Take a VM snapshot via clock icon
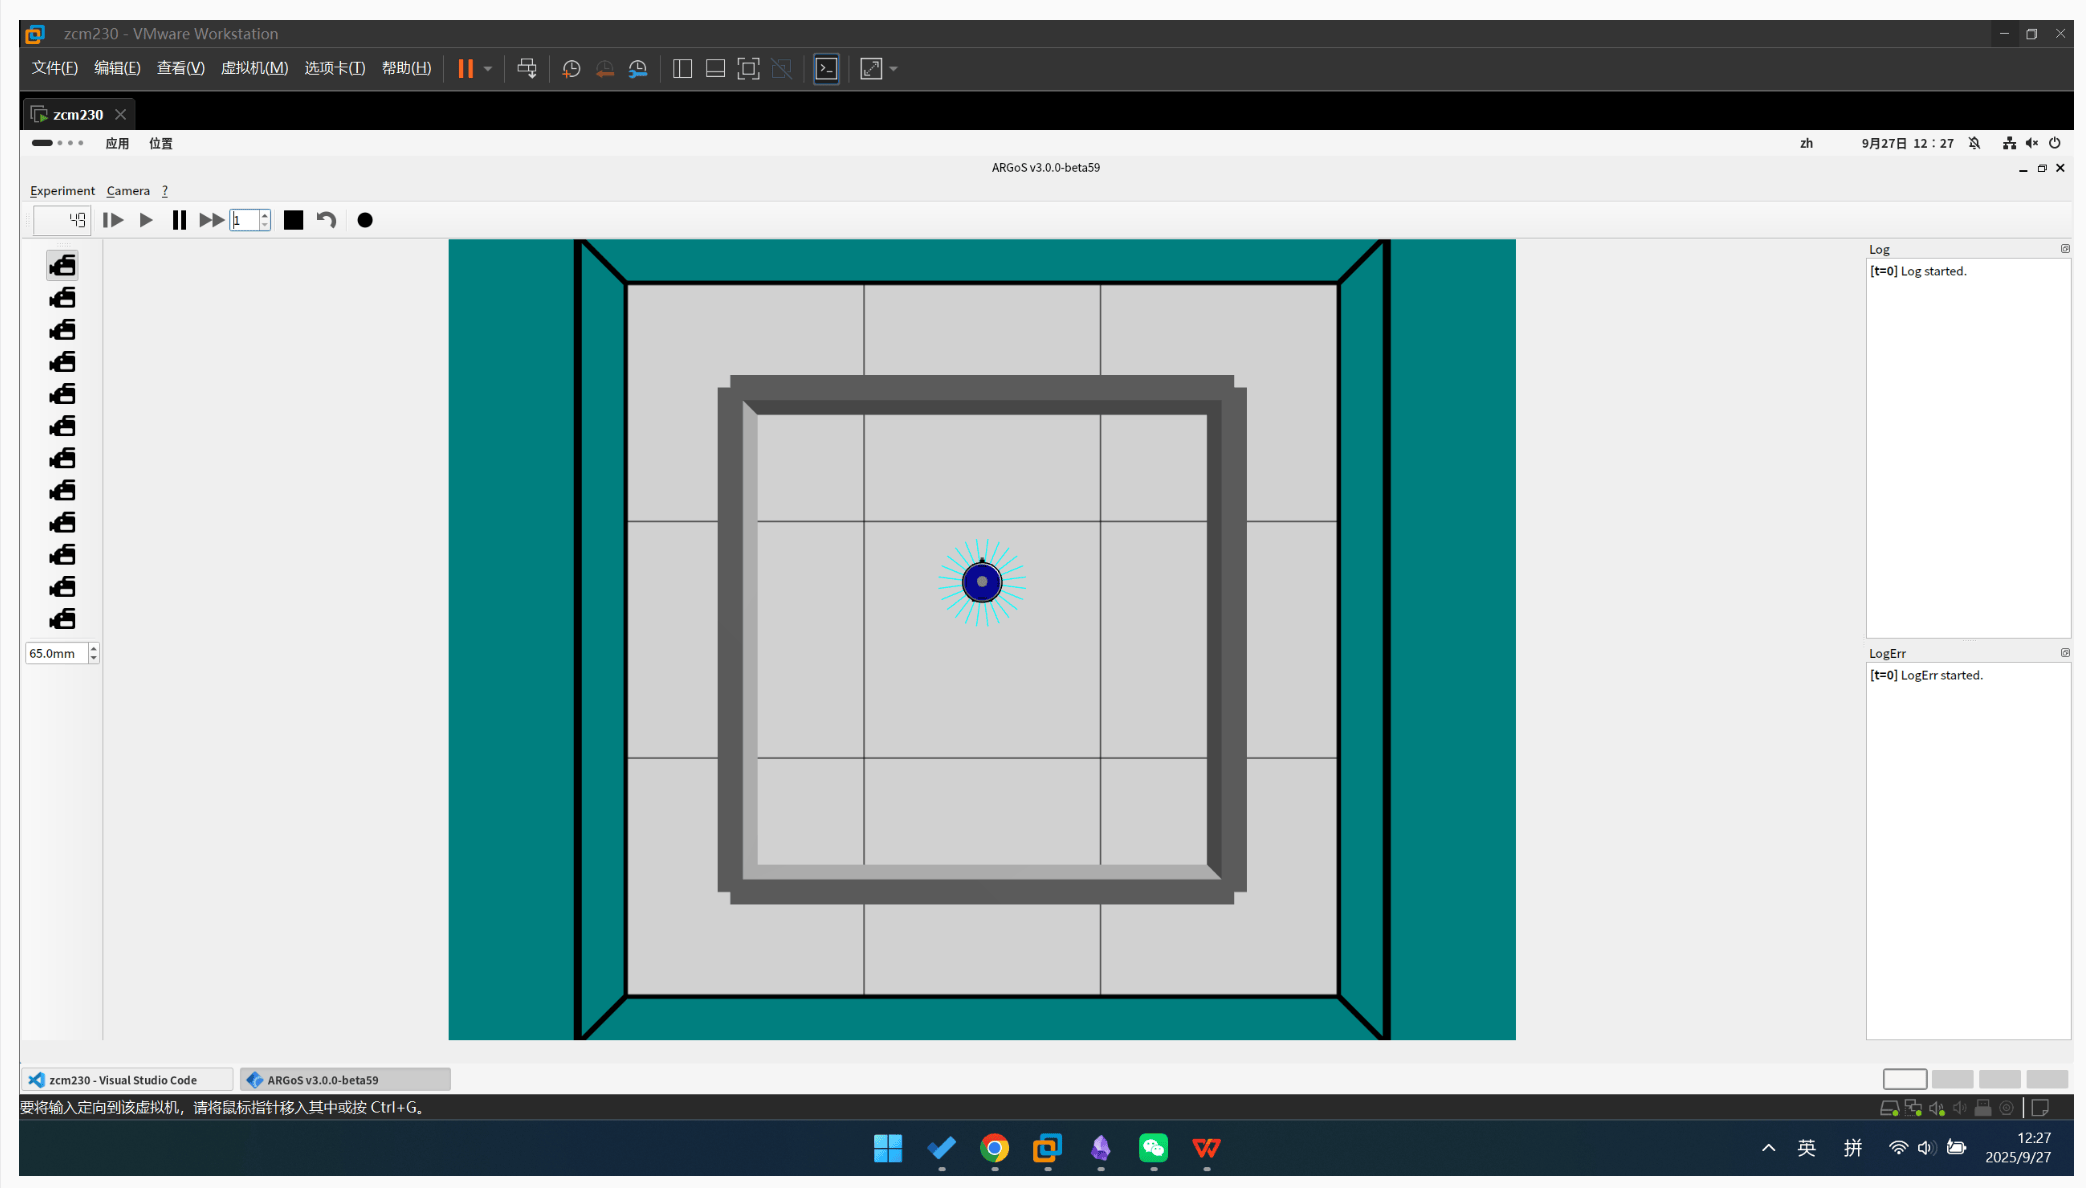 tap(571, 68)
